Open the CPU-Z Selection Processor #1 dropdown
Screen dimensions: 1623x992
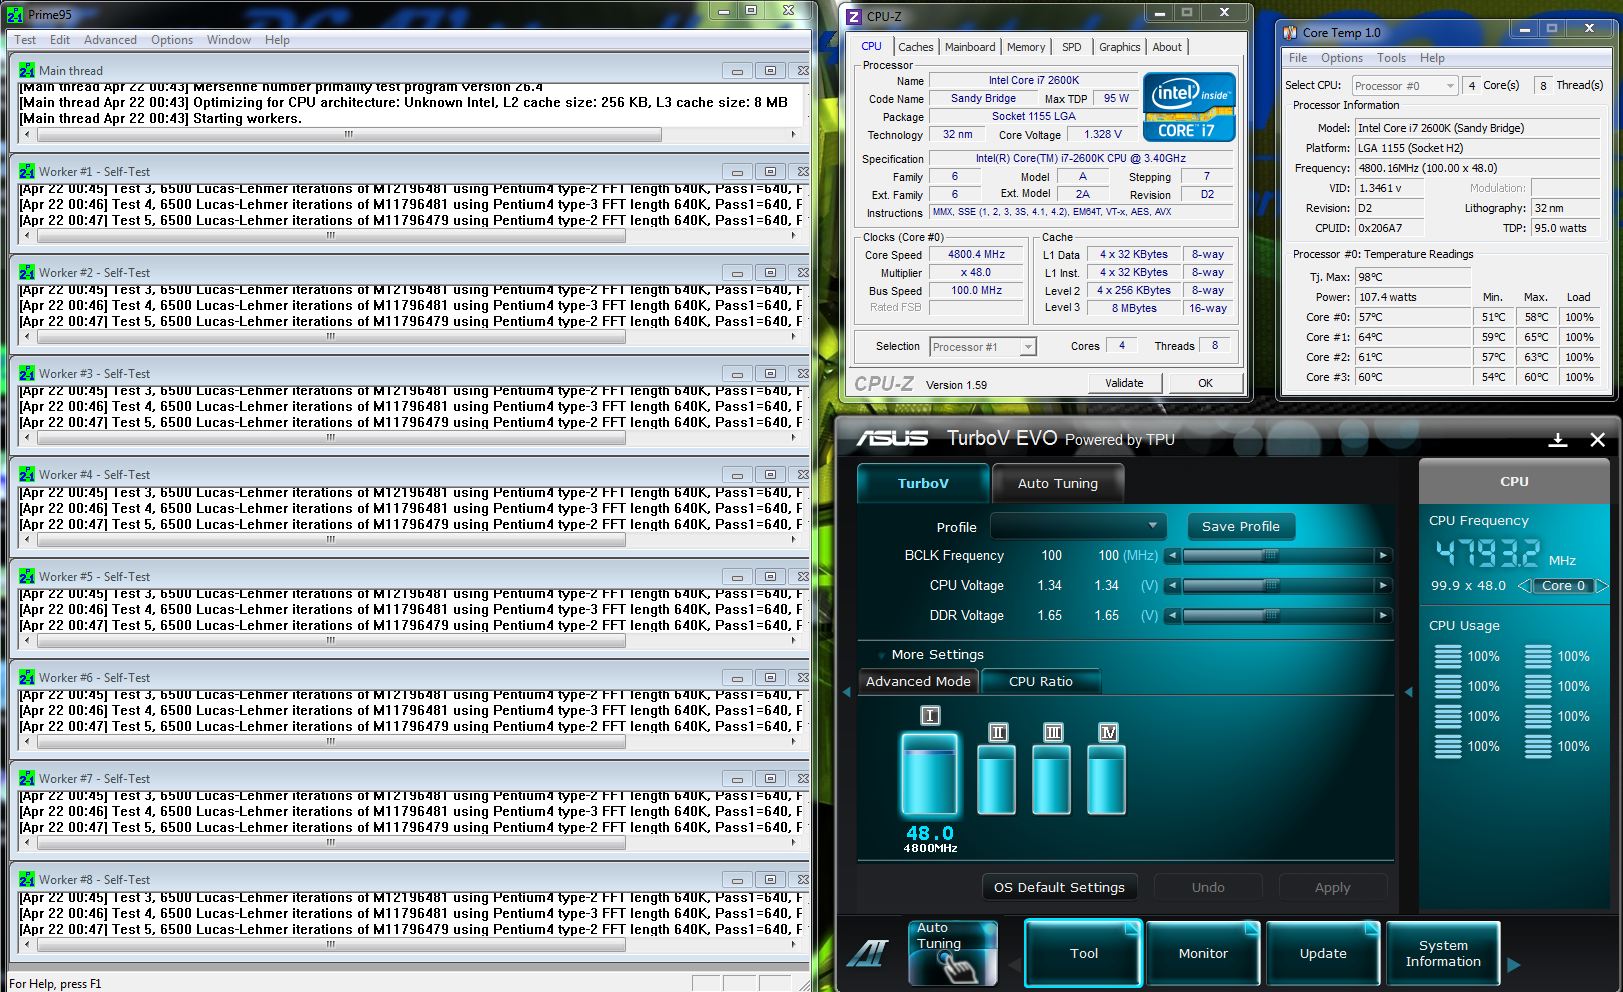[983, 347]
